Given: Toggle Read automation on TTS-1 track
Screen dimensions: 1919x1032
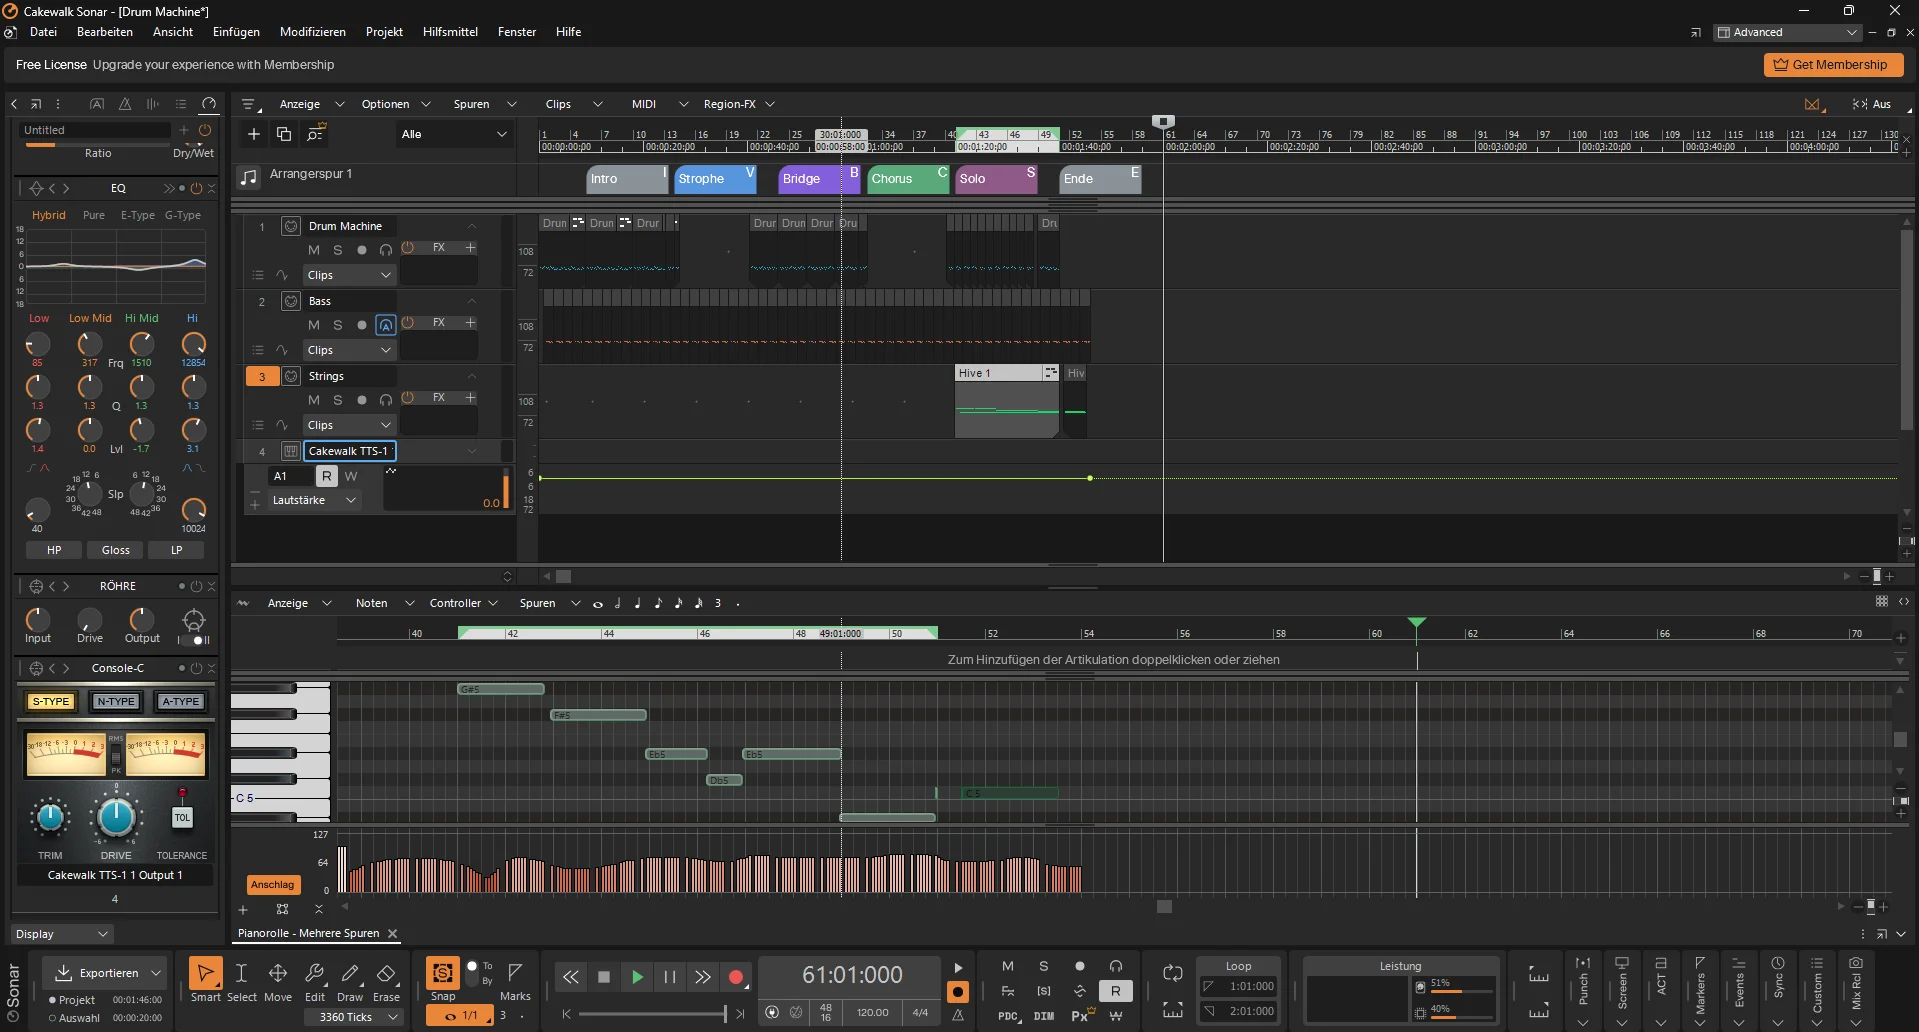Looking at the screenshot, I should pyautogui.click(x=326, y=476).
